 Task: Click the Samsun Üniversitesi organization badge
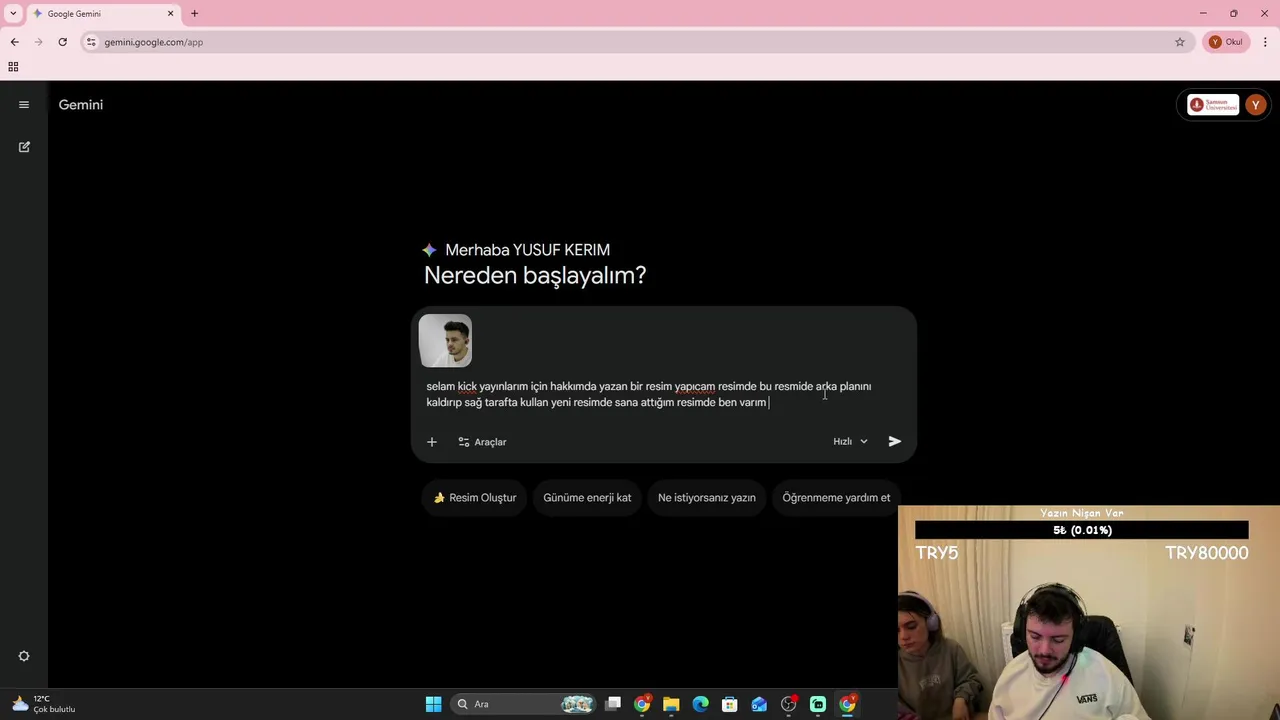[x=1213, y=105]
